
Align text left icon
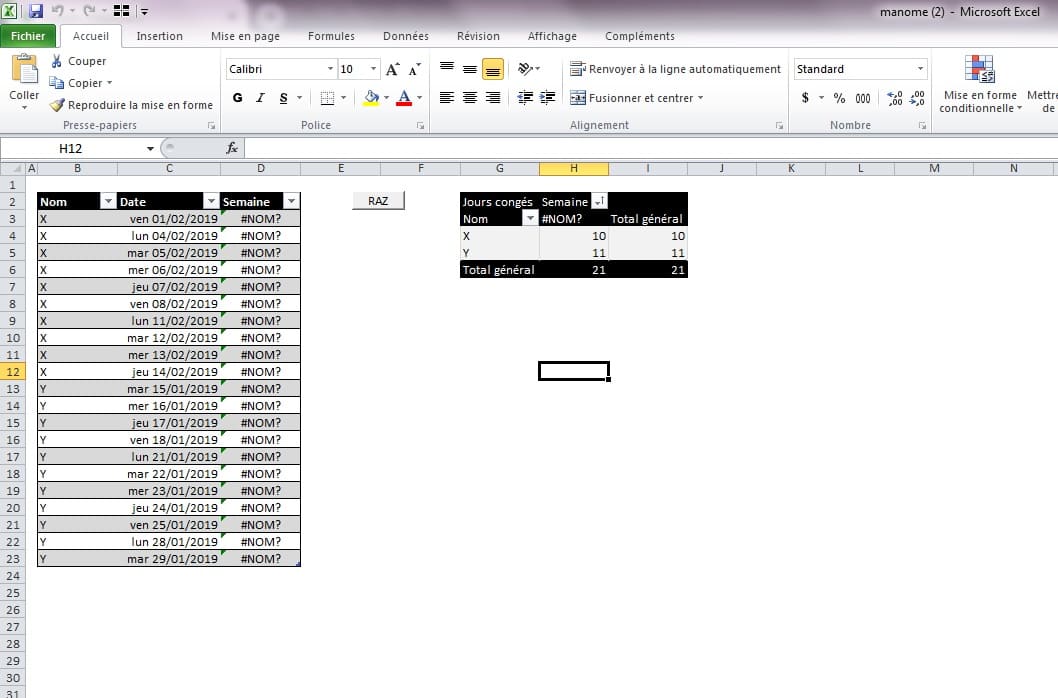[x=447, y=98]
